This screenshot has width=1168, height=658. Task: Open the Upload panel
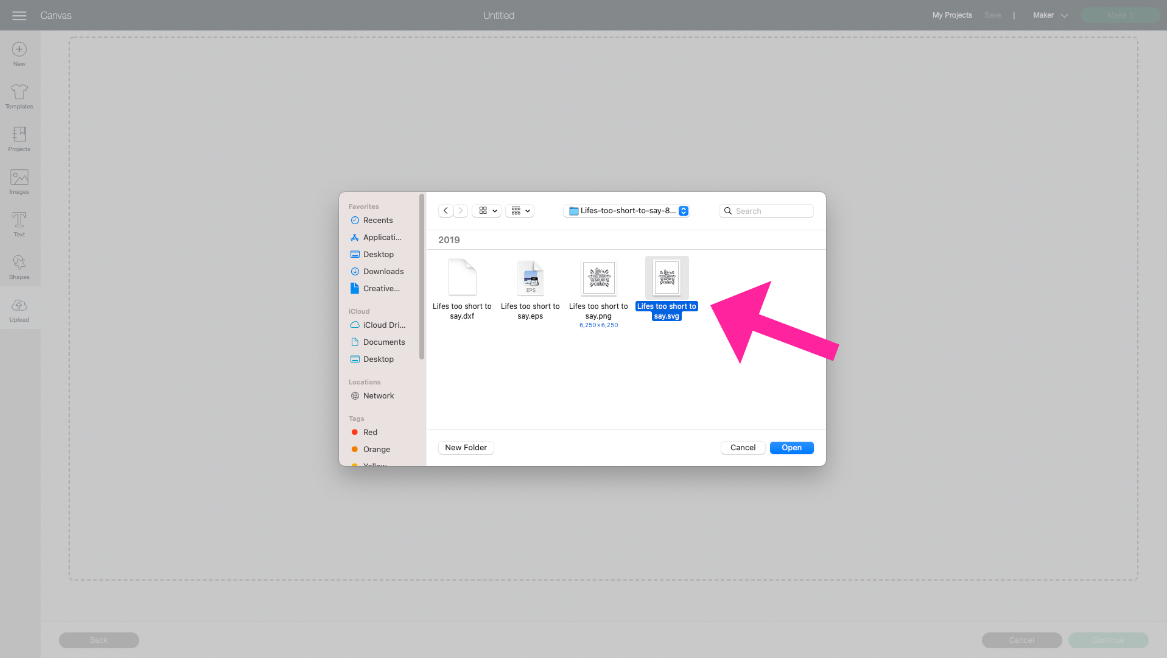point(19,308)
